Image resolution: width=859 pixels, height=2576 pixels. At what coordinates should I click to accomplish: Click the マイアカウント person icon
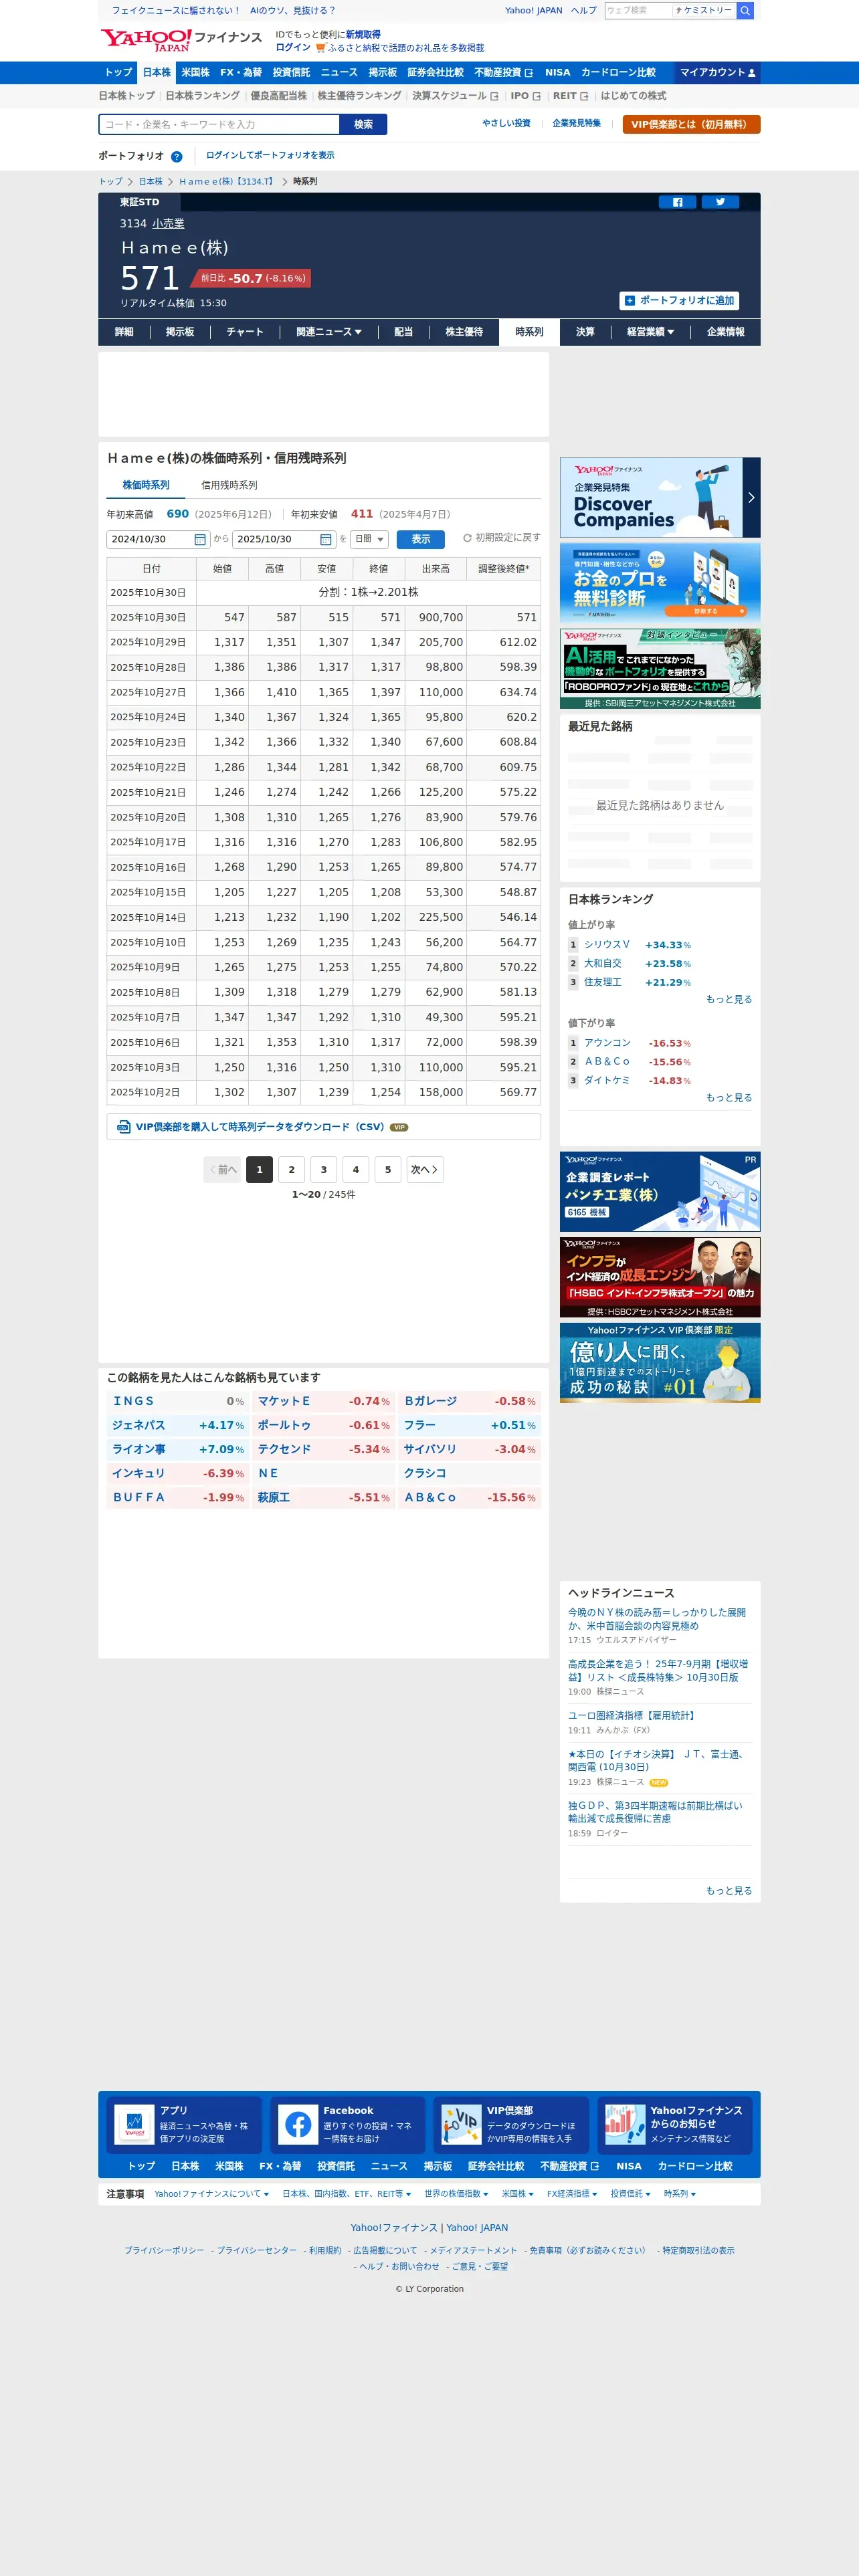click(x=752, y=73)
